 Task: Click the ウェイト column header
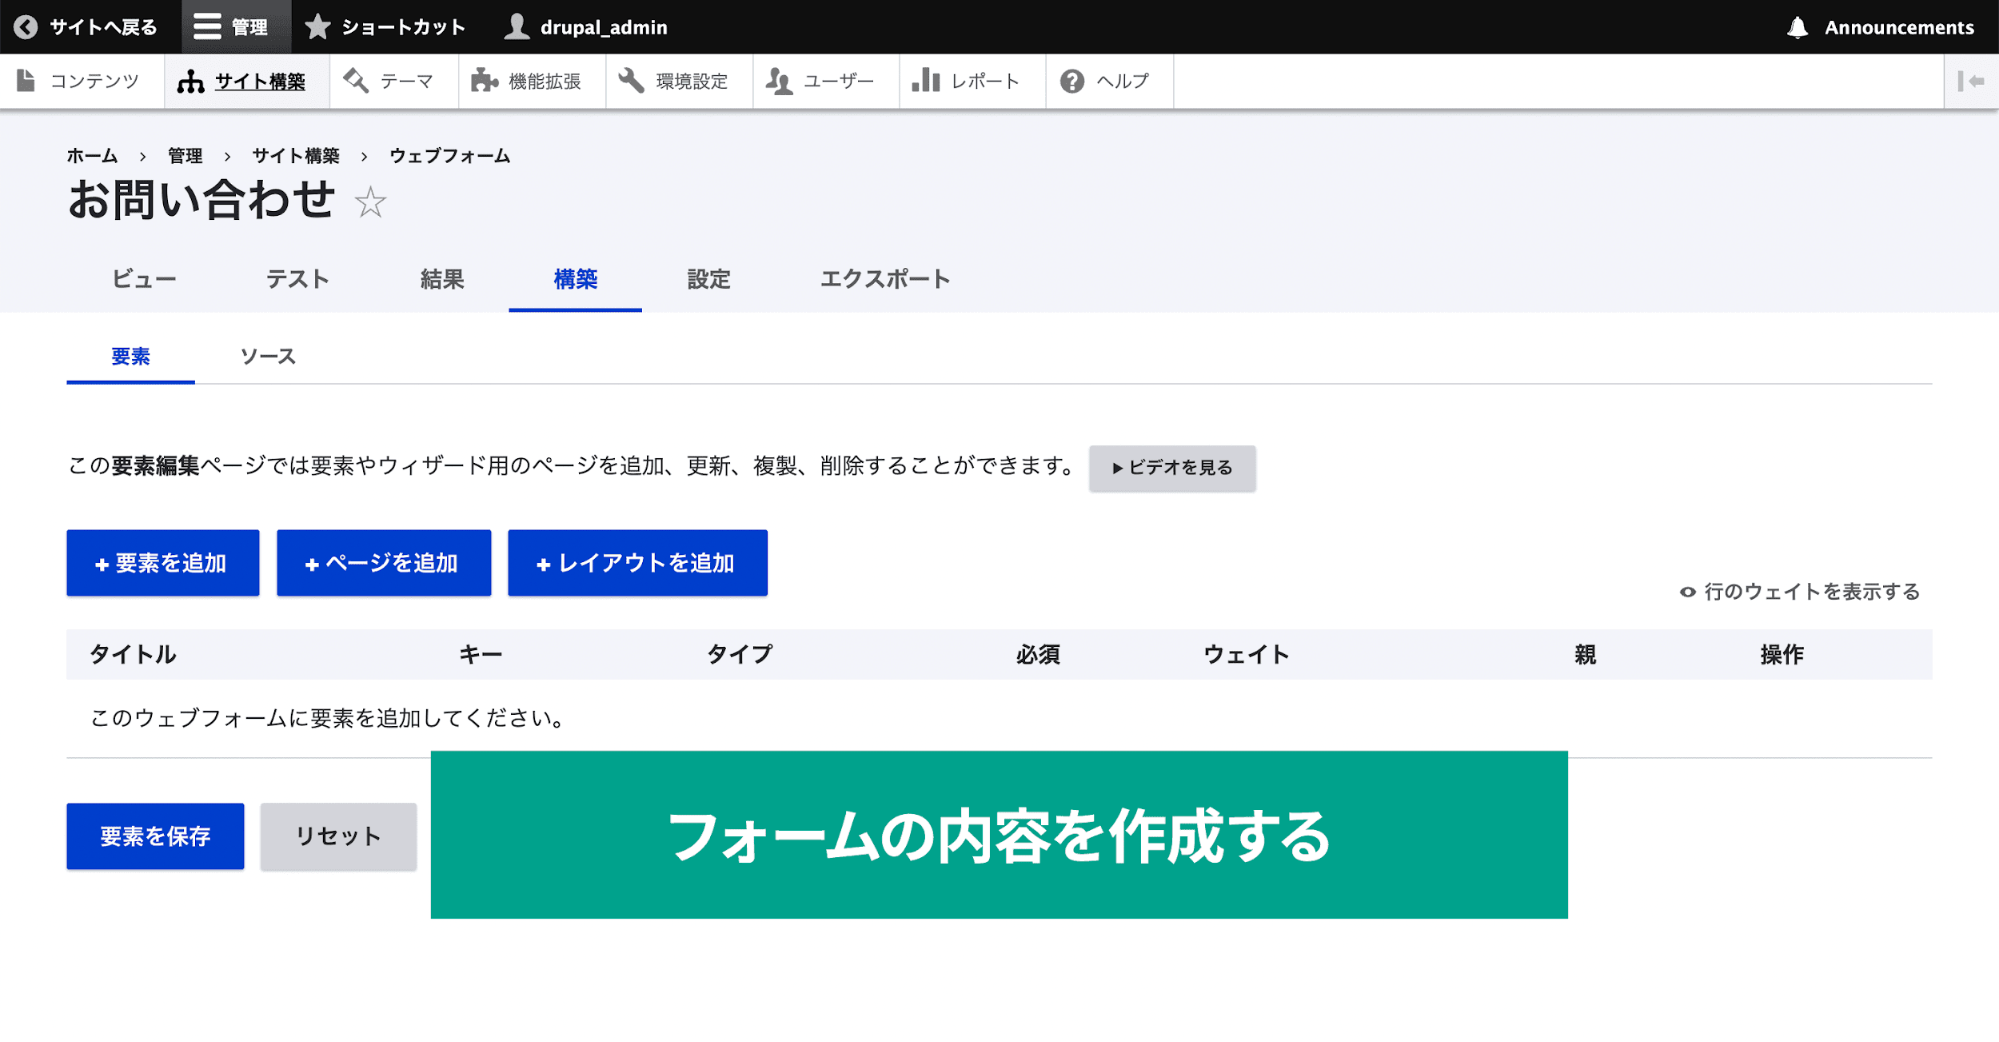pyautogui.click(x=1246, y=655)
